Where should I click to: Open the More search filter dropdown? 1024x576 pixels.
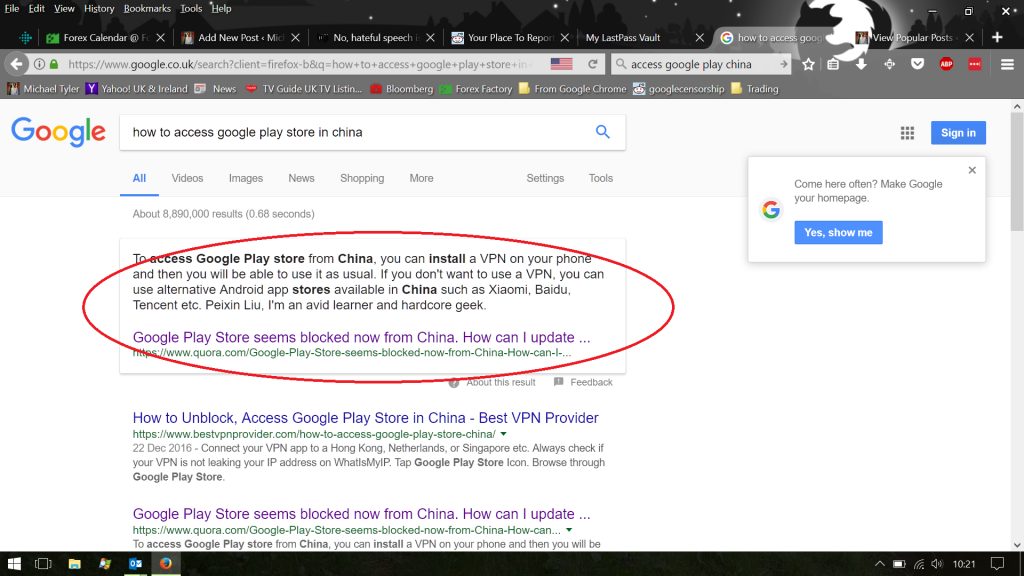pos(421,178)
